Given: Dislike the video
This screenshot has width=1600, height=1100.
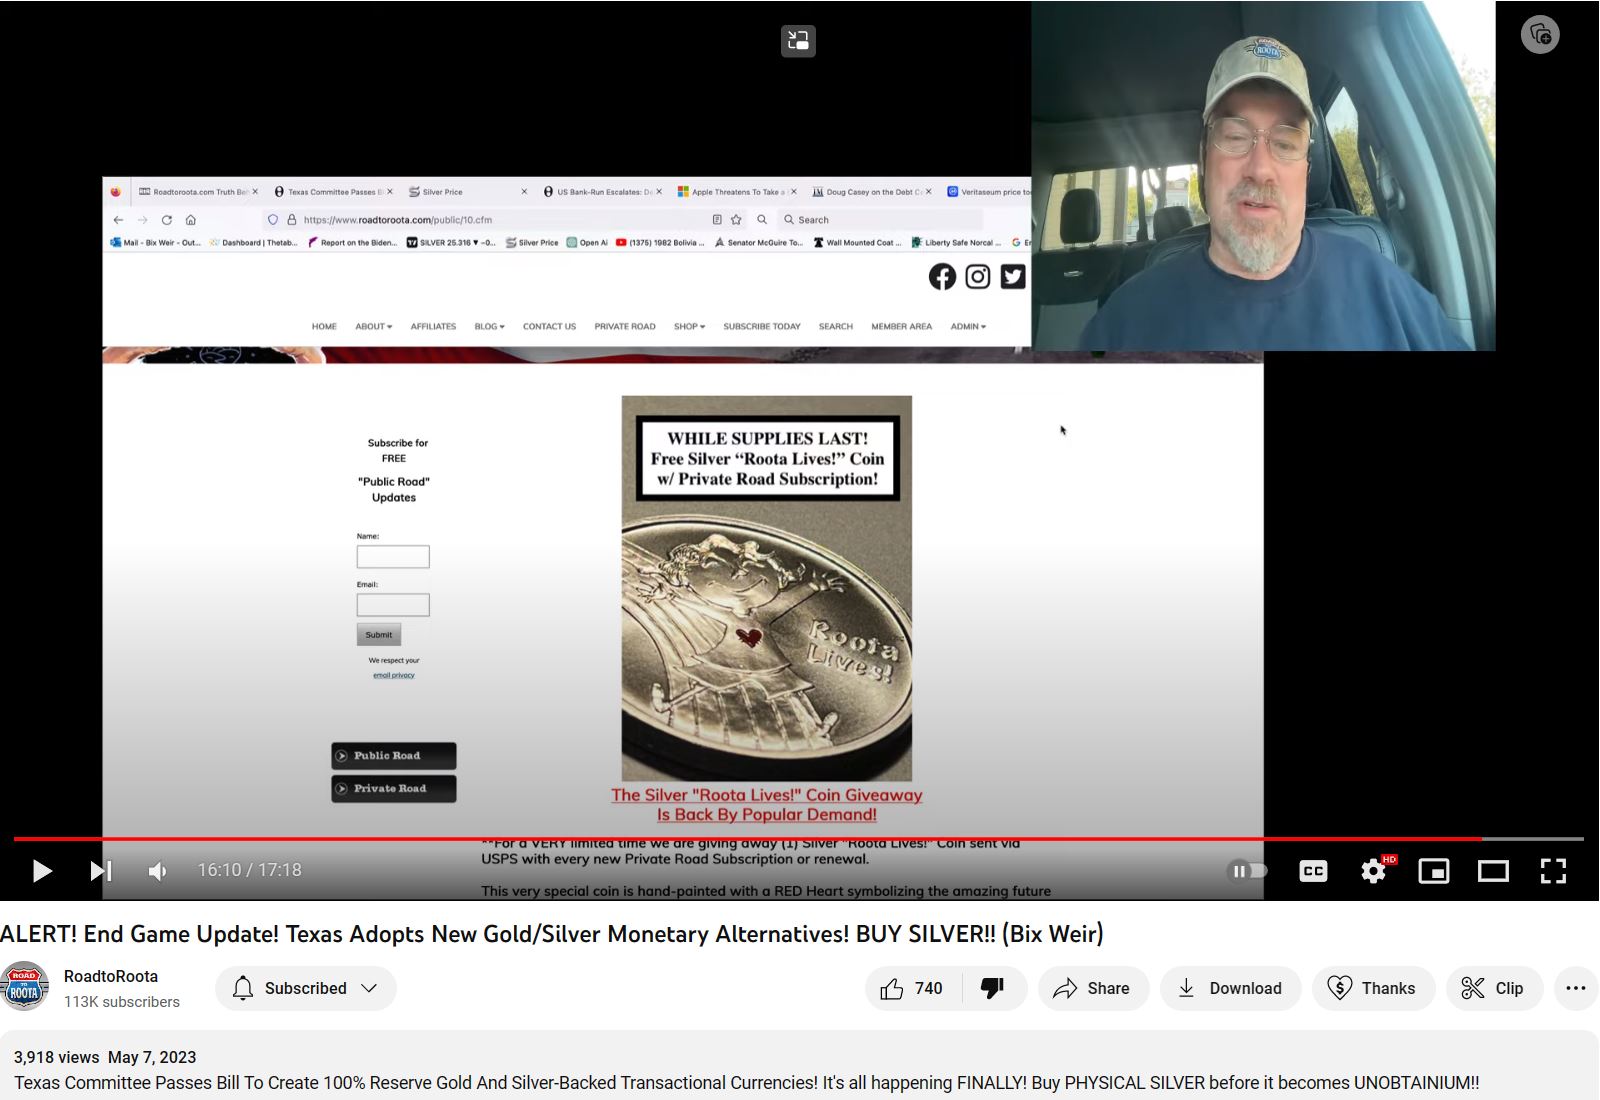Looking at the screenshot, I should [x=993, y=988].
